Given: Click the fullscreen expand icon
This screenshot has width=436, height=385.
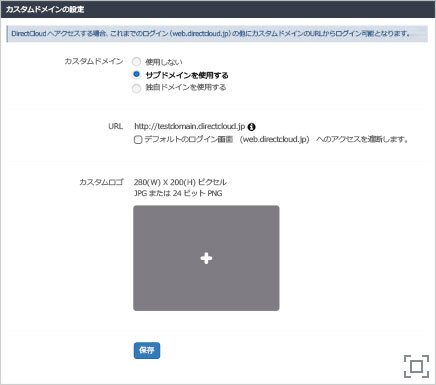Looking at the screenshot, I should point(416,366).
